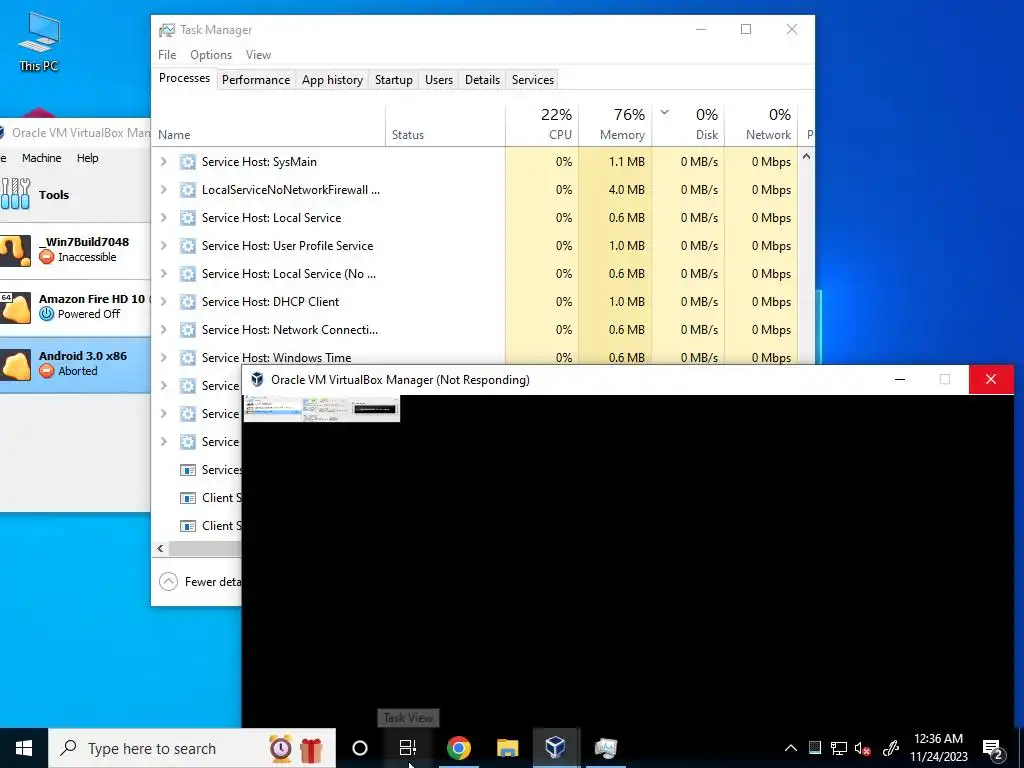
Task: Switch to VirtualBox via taskbar icon
Action: pyautogui.click(x=555, y=748)
